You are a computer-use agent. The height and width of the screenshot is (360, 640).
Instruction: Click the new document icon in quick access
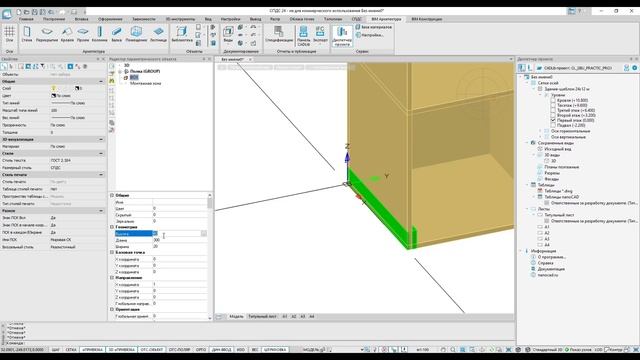pos(19,12)
